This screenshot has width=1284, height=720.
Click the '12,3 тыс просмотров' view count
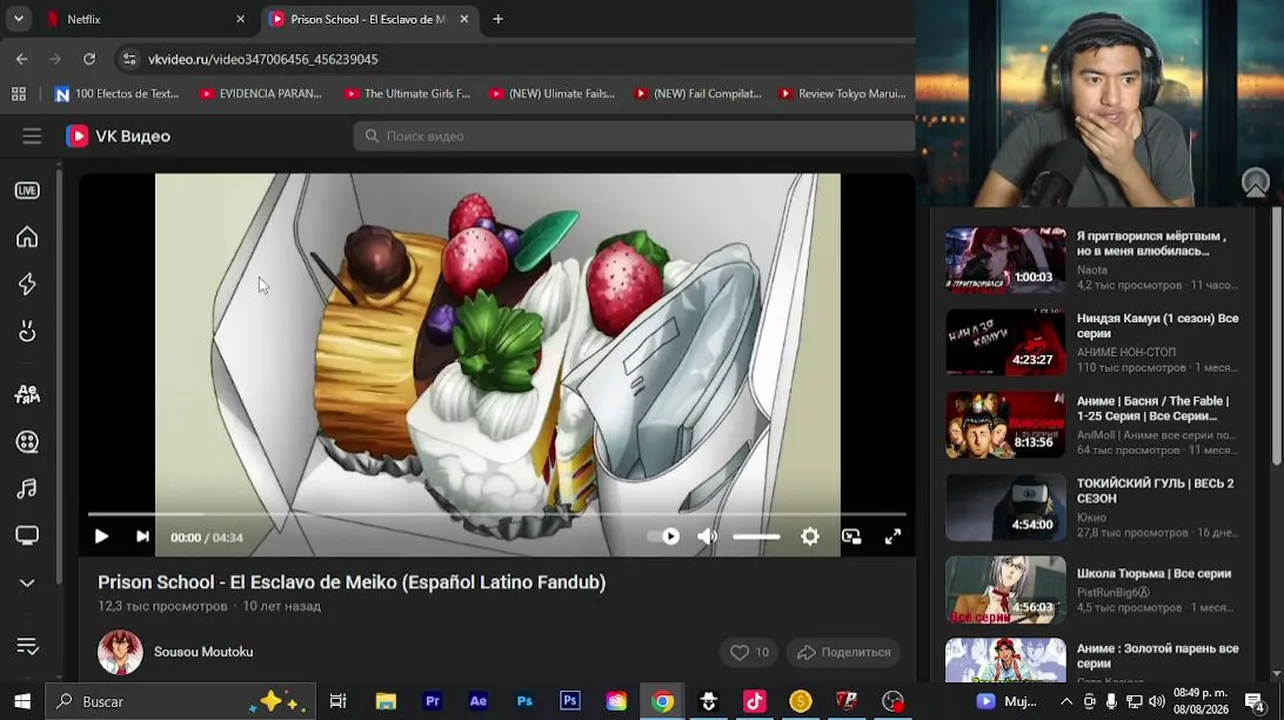162,606
